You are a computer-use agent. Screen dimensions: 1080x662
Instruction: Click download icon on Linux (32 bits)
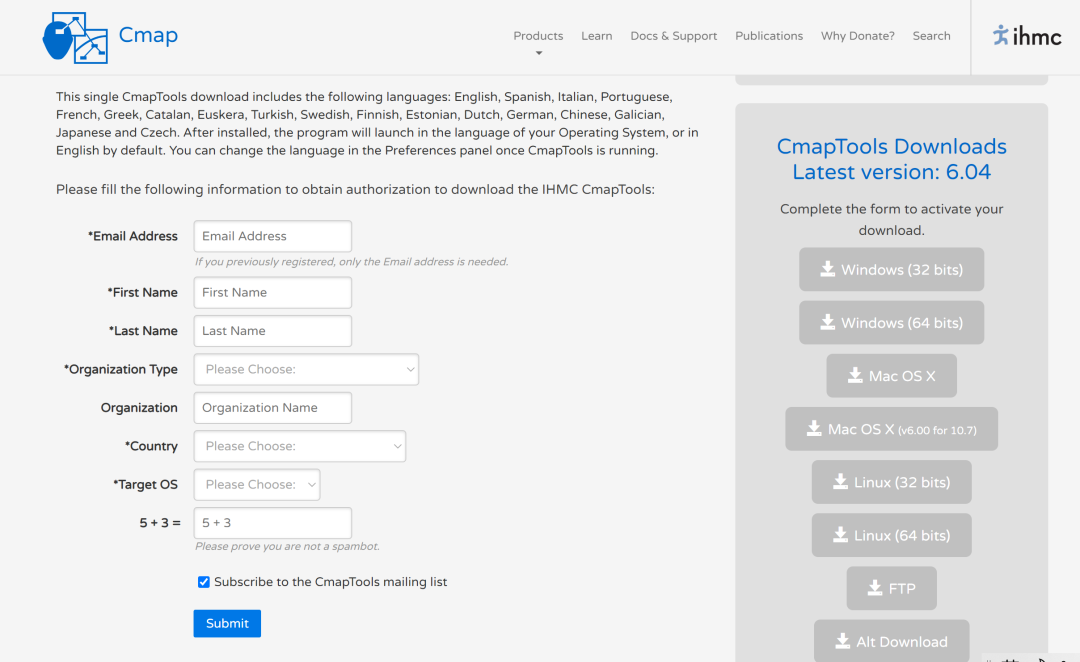[840, 482]
